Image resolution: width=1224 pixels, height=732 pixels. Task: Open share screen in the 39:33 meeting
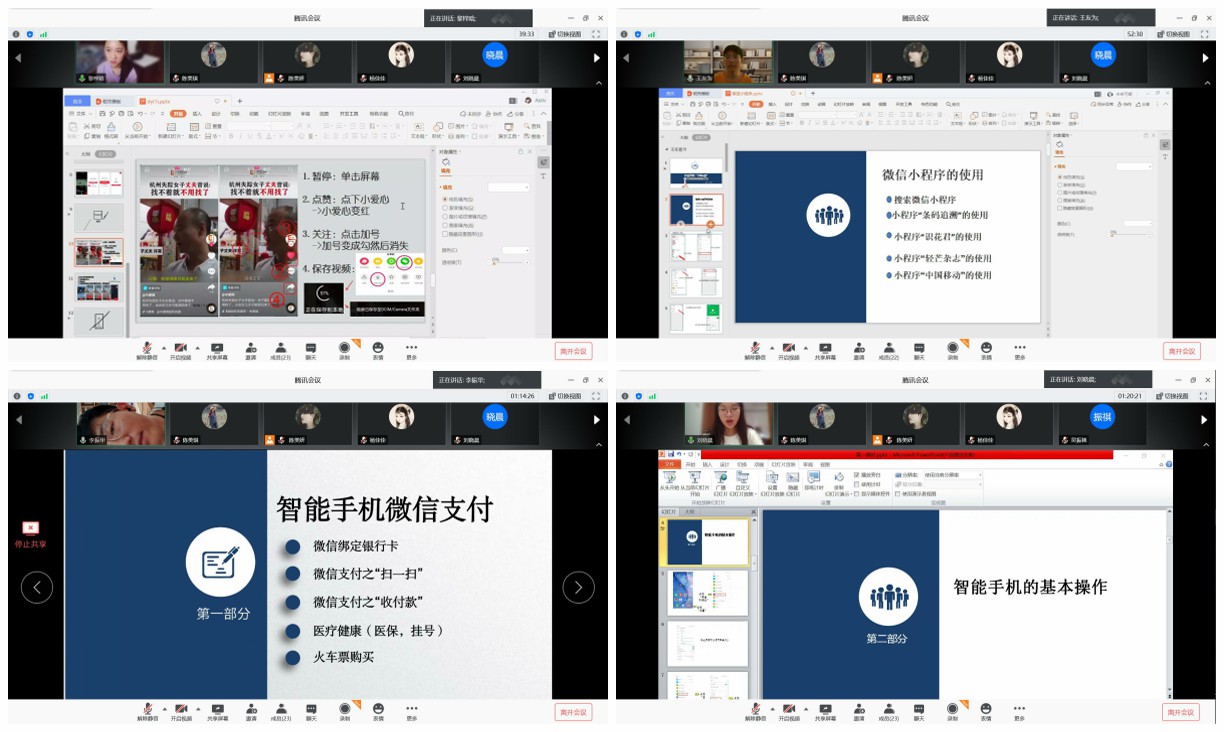pyautogui.click(x=217, y=350)
